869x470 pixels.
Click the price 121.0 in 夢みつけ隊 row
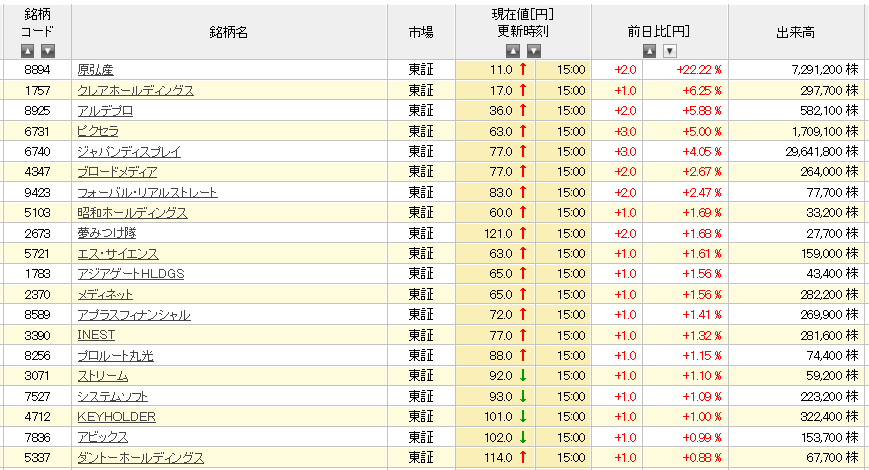pos(498,233)
